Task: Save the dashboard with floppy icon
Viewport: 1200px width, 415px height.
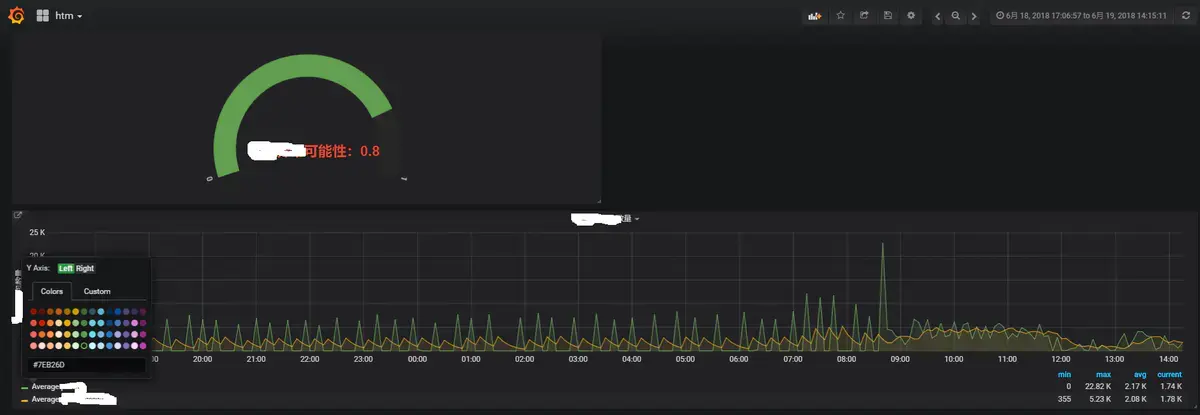Action: [887, 16]
